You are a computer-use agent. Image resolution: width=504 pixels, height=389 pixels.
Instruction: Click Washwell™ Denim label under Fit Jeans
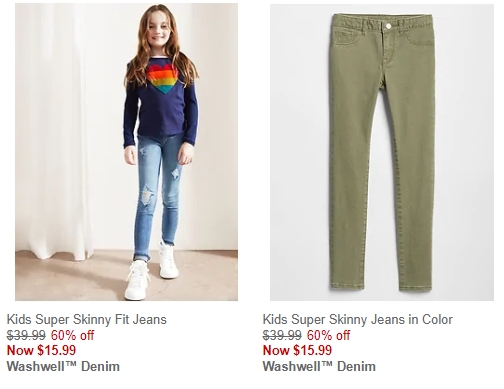[x=63, y=366]
